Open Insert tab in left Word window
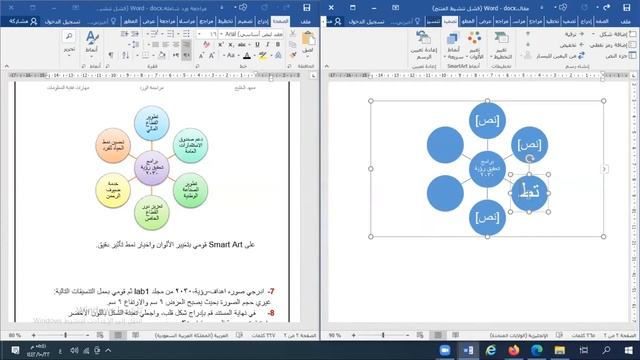 (x=262, y=21)
